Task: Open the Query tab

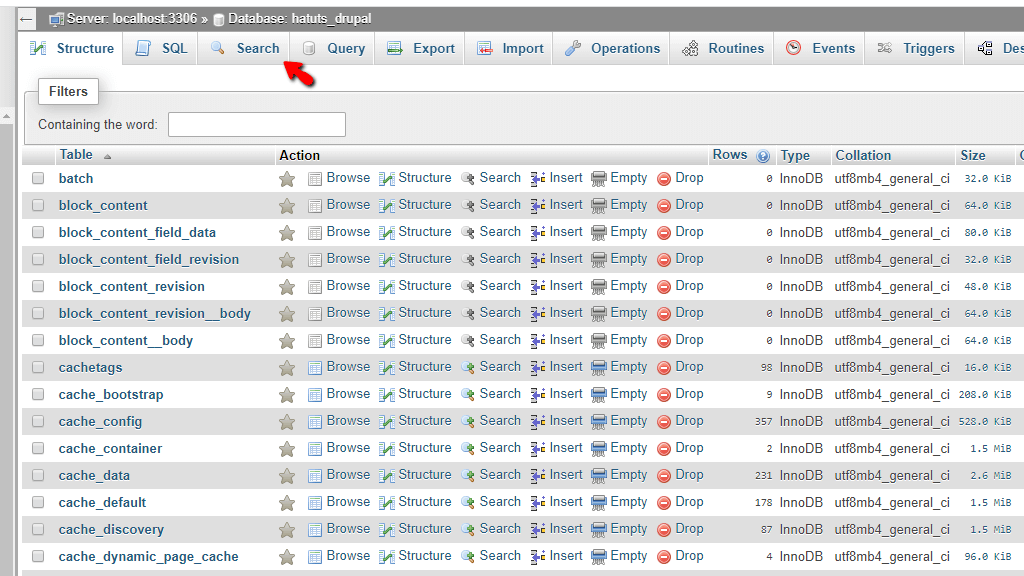Action: [x=333, y=48]
